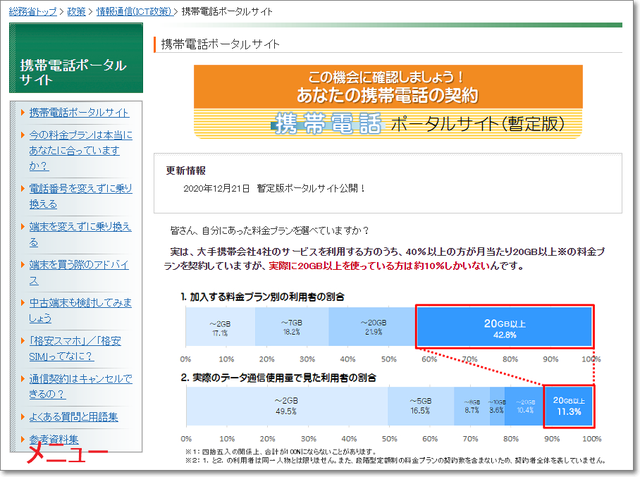Go to 情報通信(ICT政策) breadcrumb

click(132, 12)
